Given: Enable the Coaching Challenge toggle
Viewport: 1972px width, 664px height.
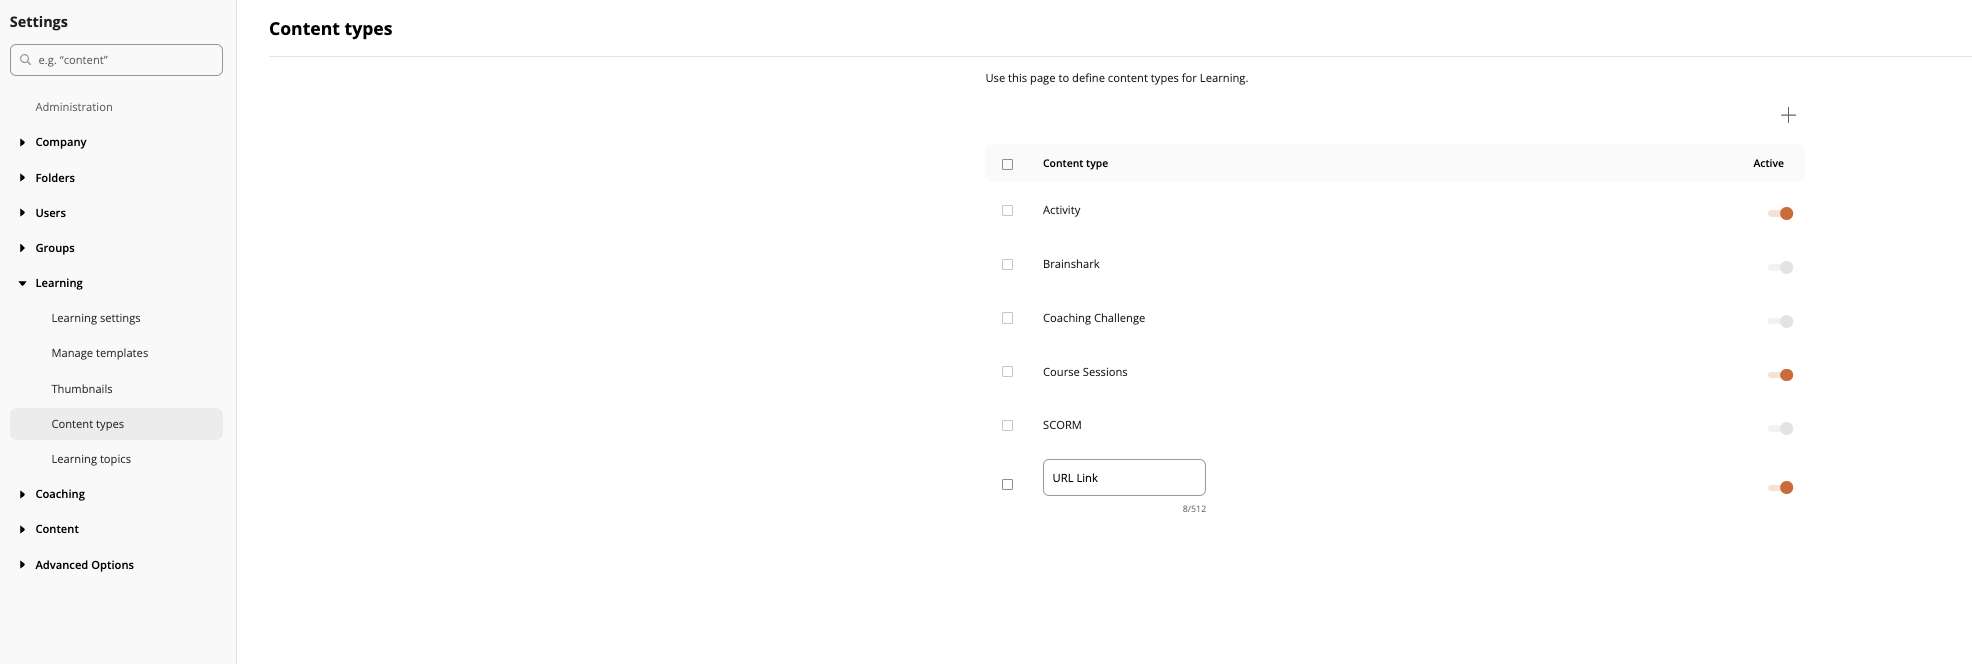Looking at the screenshot, I should (1780, 321).
